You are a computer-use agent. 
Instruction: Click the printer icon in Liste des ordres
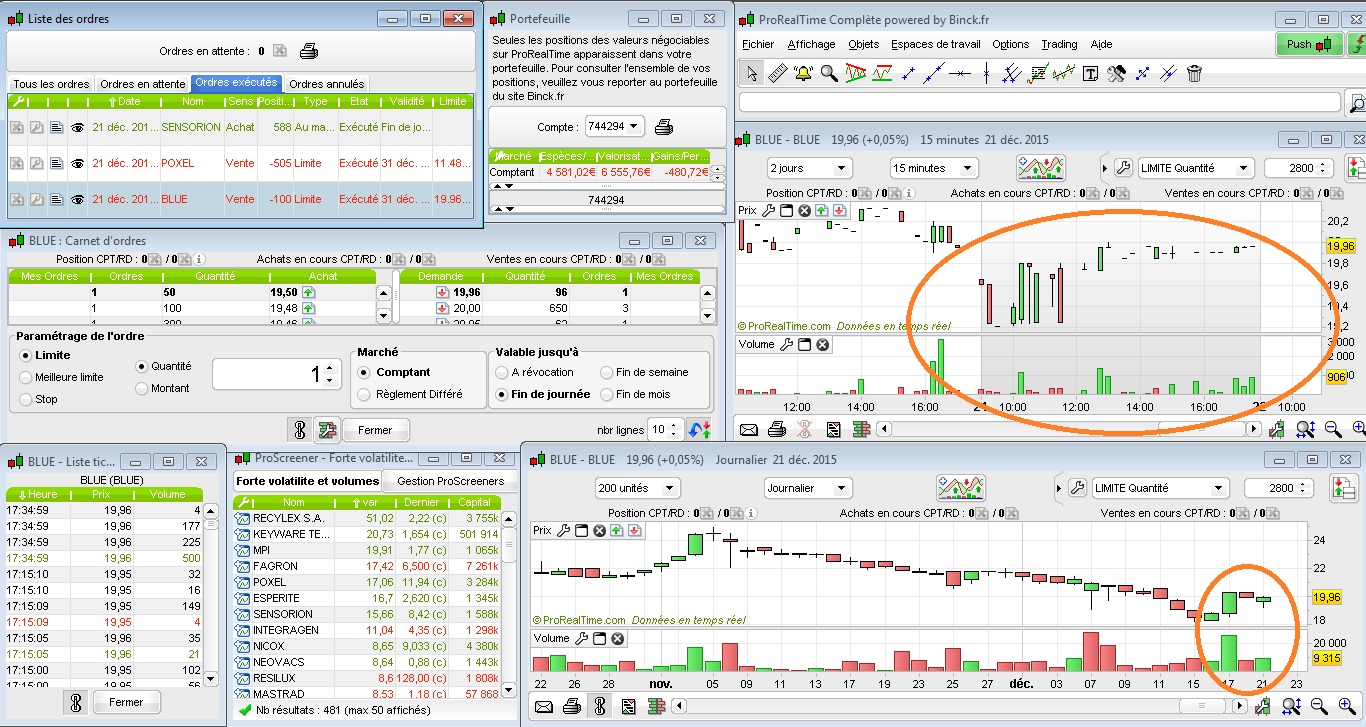309,51
